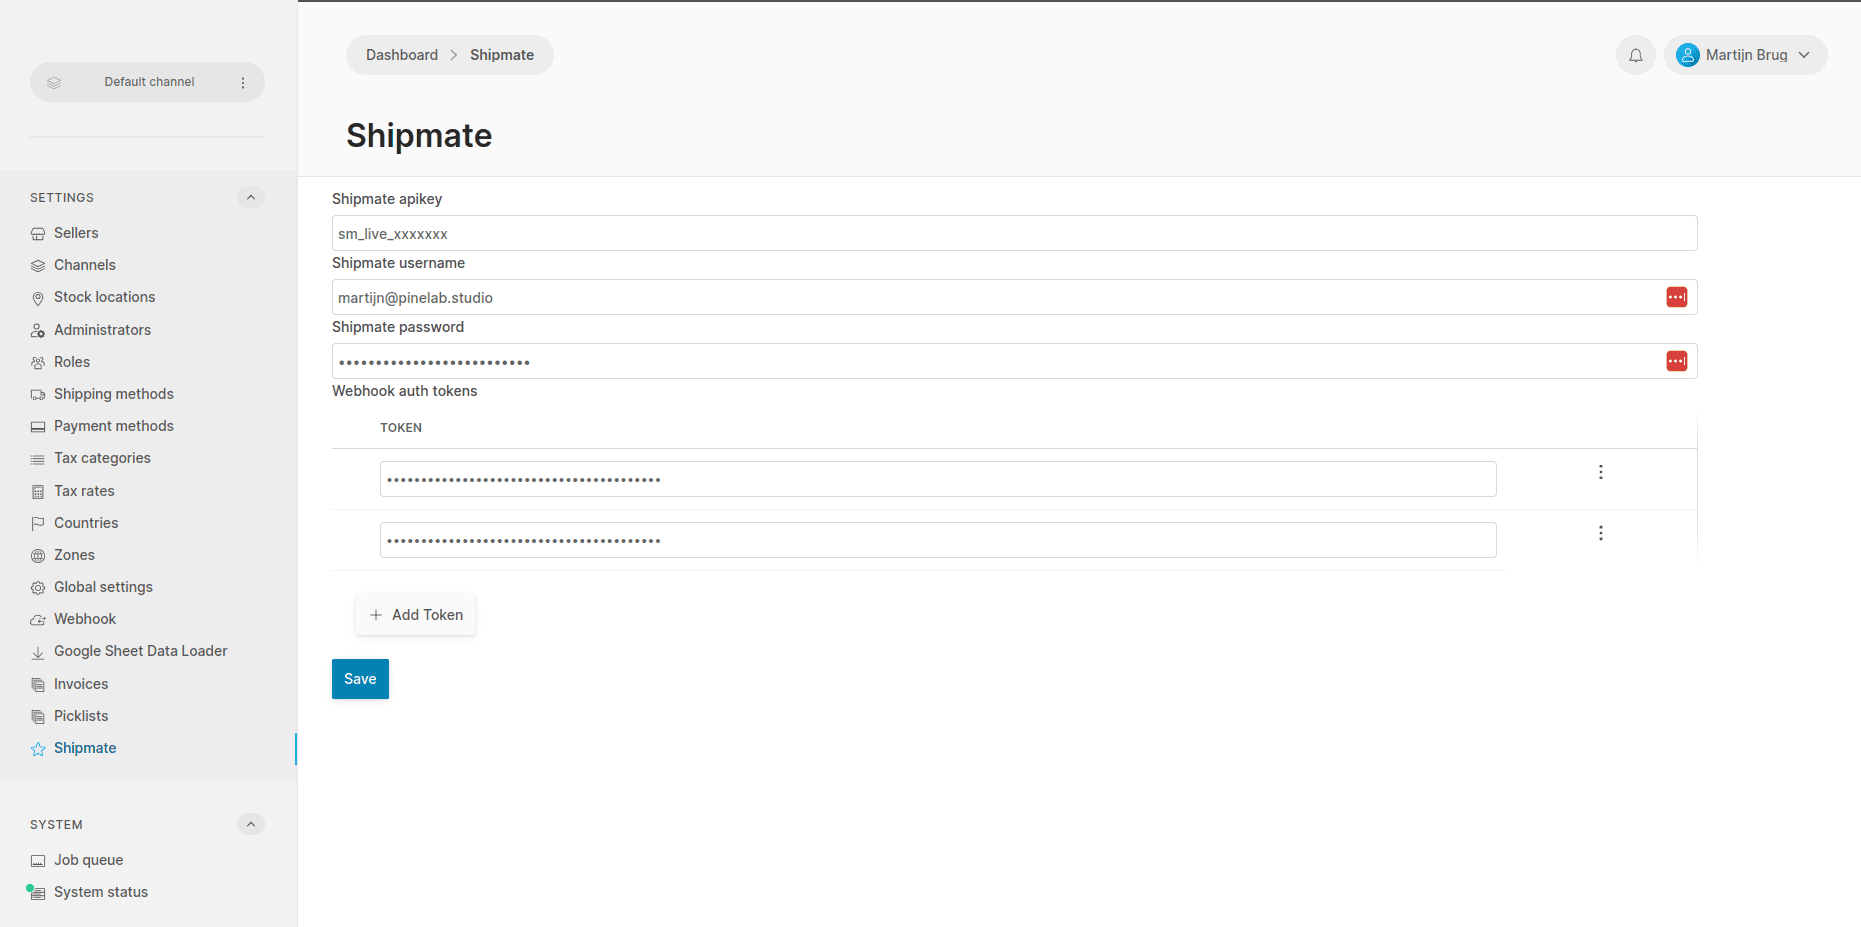Click the Countries flag icon
Image resolution: width=1861 pixels, height=927 pixels.
pos(38,524)
